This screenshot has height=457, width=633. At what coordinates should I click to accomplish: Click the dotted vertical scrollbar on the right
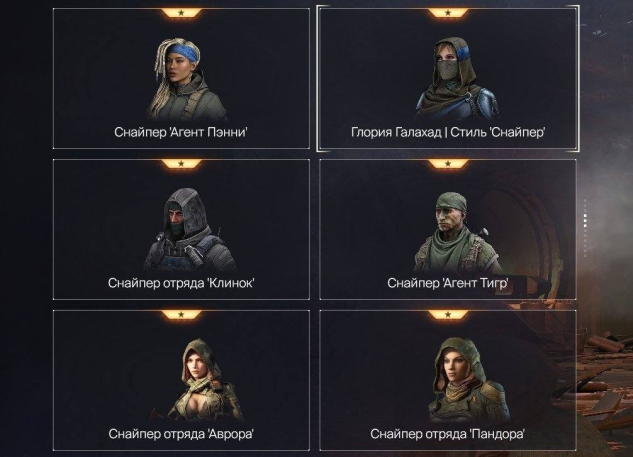coord(585,228)
